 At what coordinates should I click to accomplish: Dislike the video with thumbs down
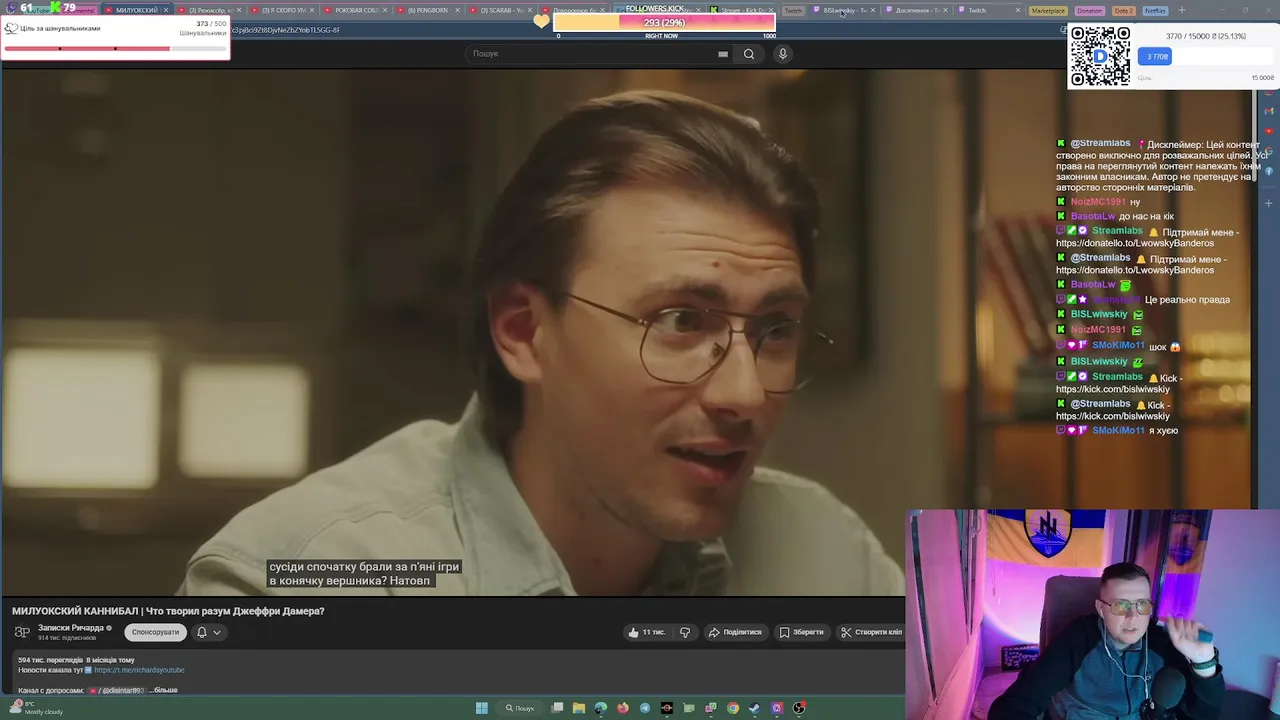coord(685,632)
